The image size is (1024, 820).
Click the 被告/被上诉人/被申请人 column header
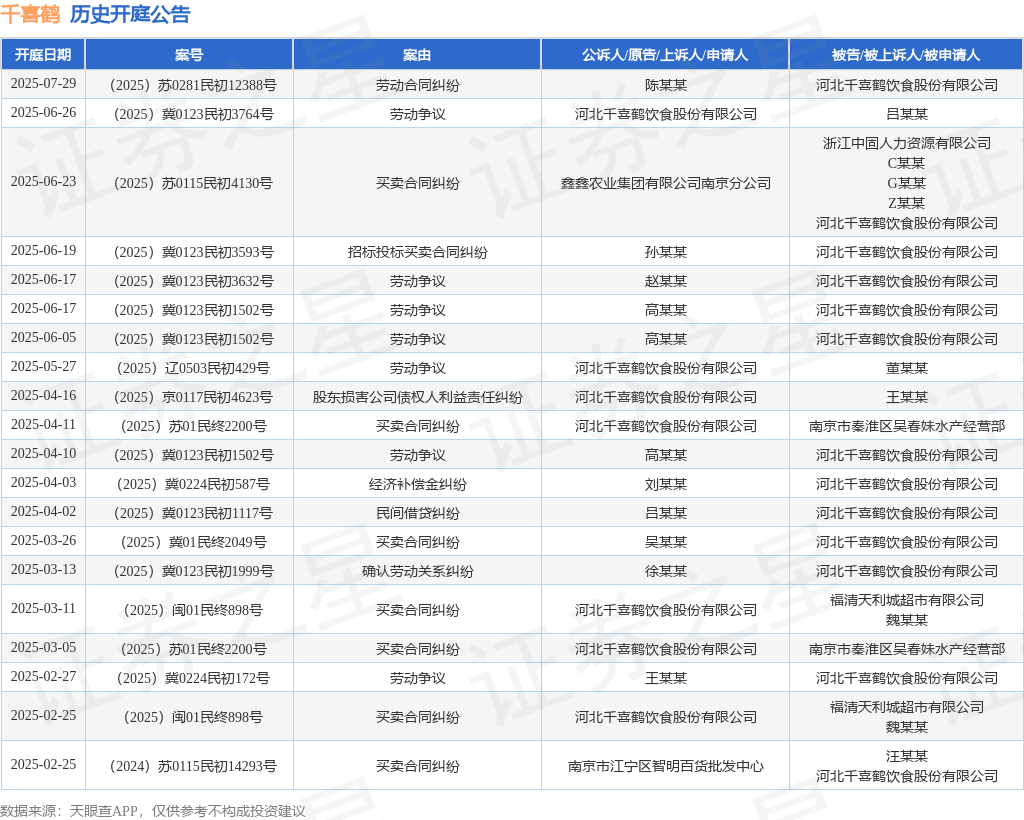coord(906,55)
